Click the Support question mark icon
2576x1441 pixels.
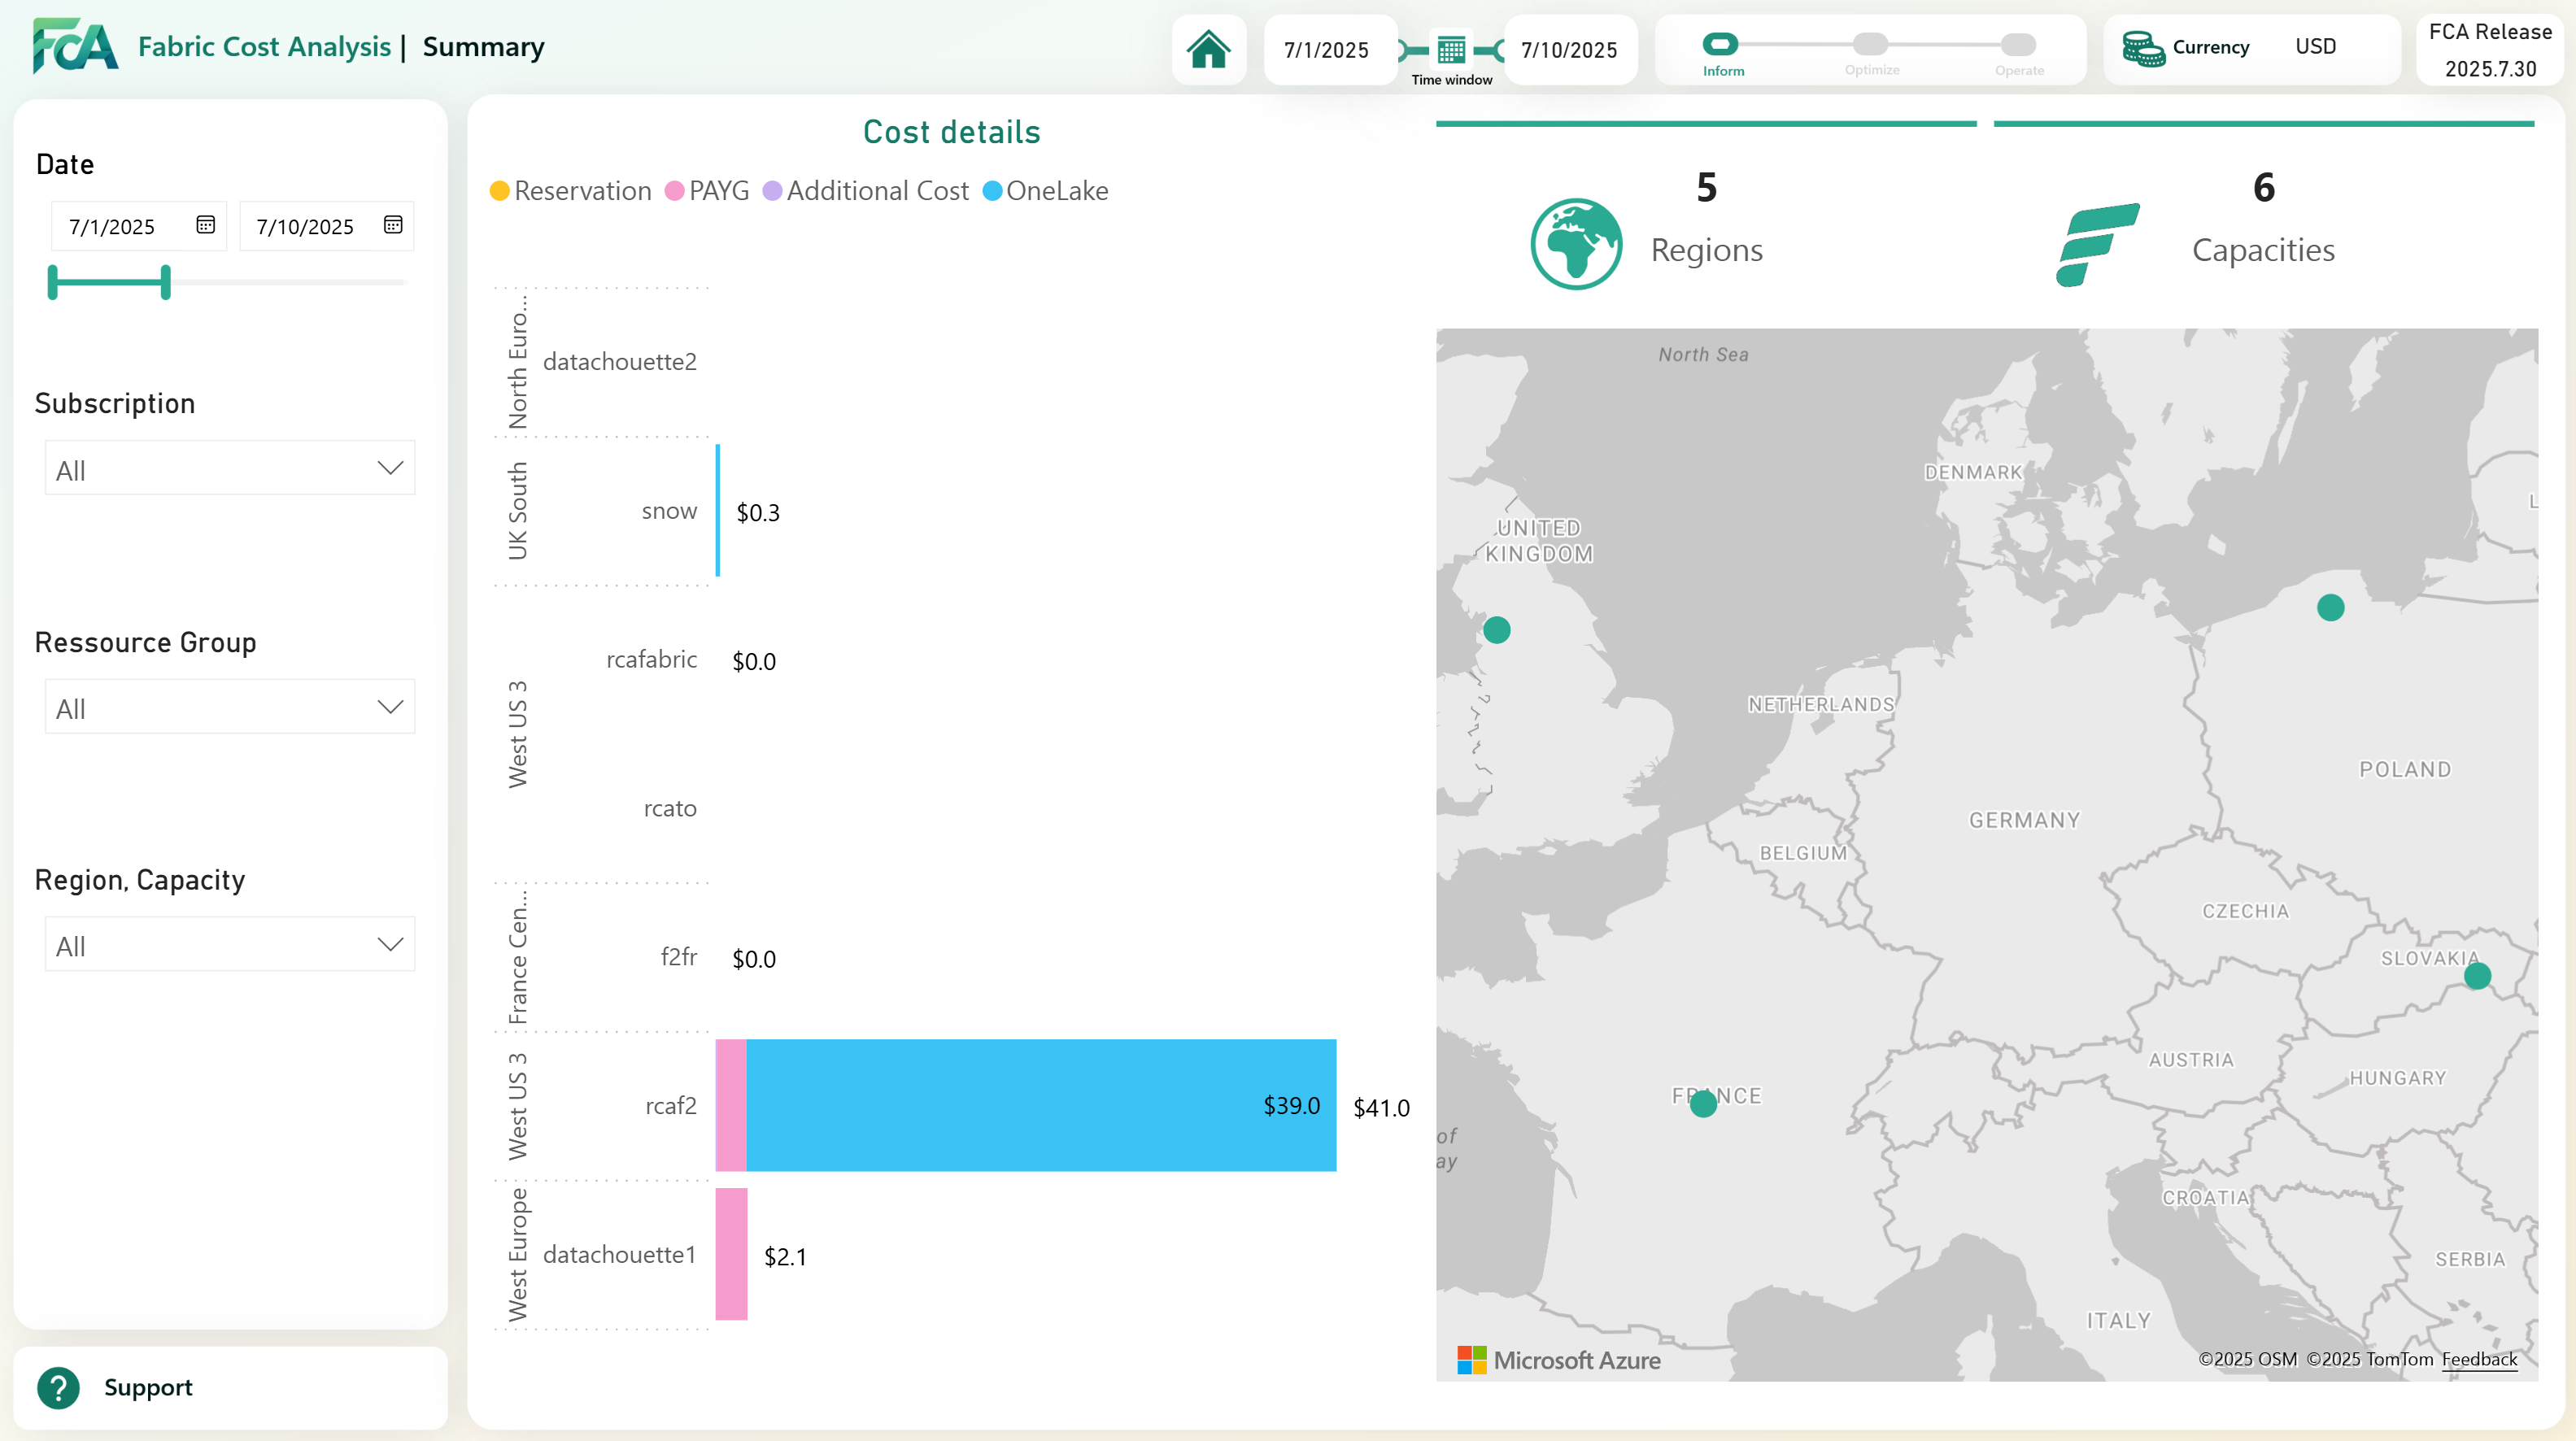click(x=58, y=1387)
